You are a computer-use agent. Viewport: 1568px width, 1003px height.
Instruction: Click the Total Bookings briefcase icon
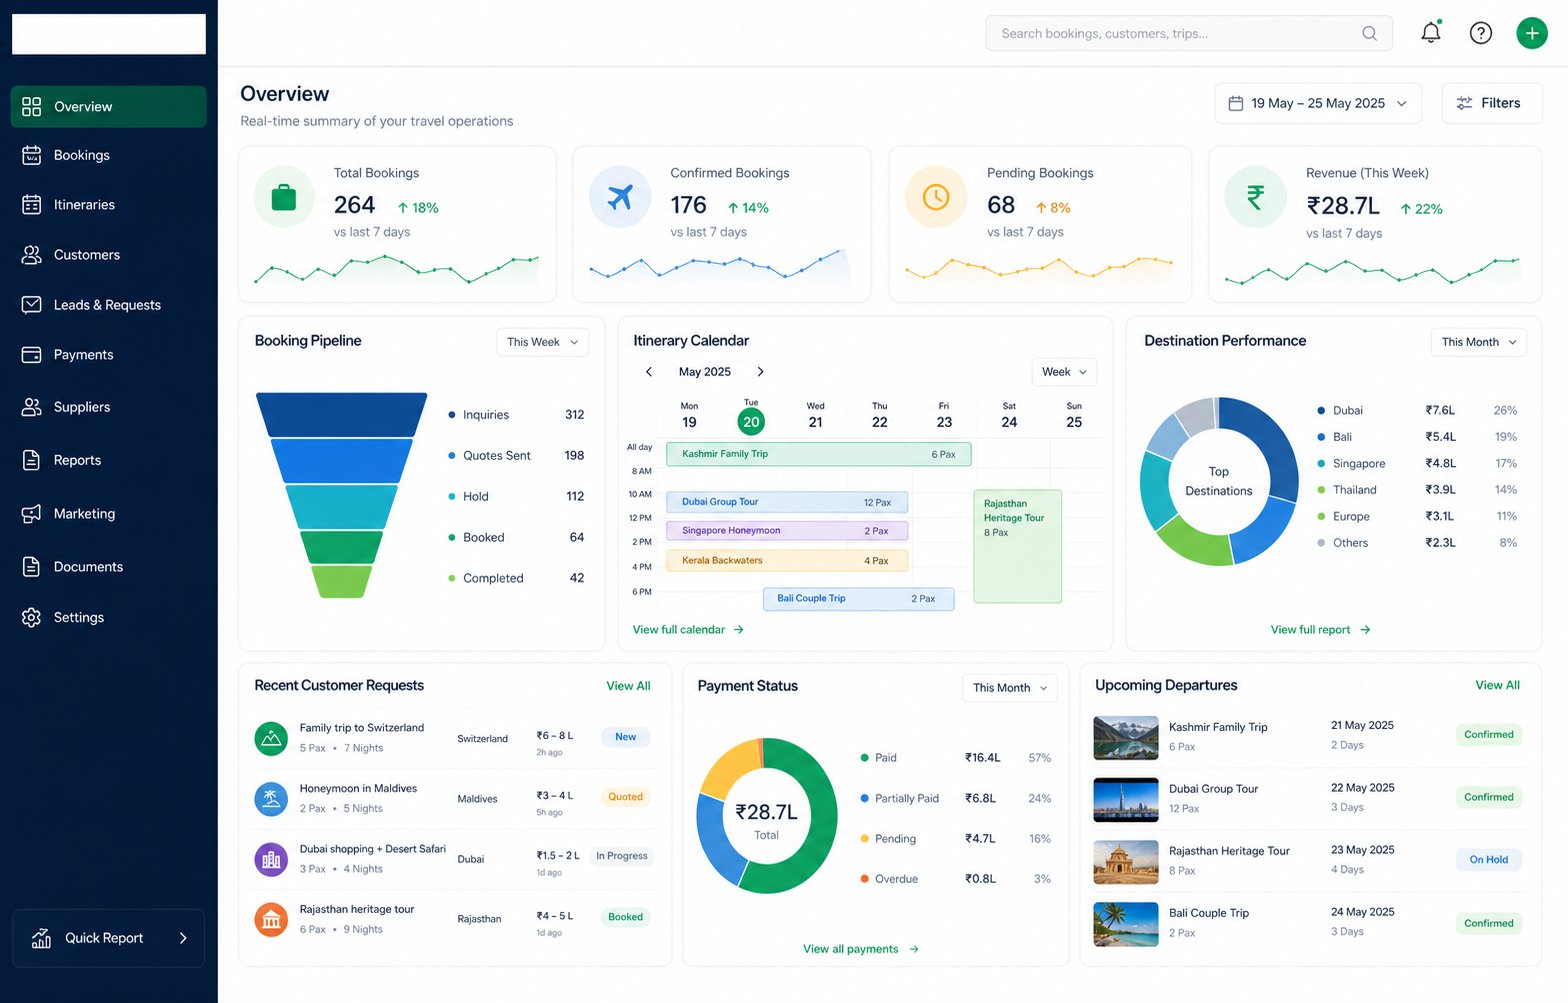(x=284, y=197)
